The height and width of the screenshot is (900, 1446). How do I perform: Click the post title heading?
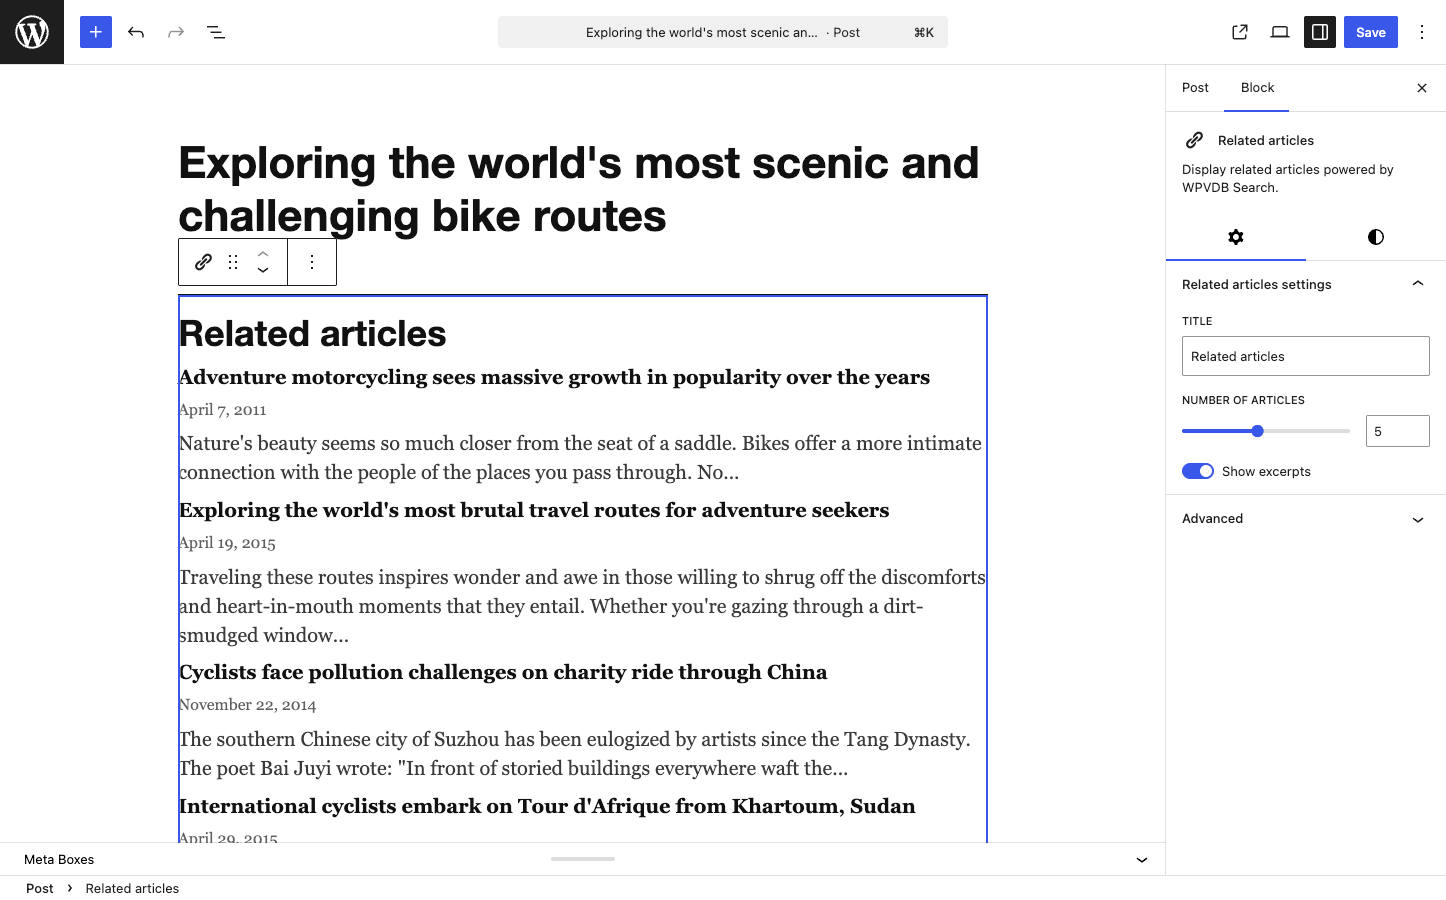tap(579, 189)
